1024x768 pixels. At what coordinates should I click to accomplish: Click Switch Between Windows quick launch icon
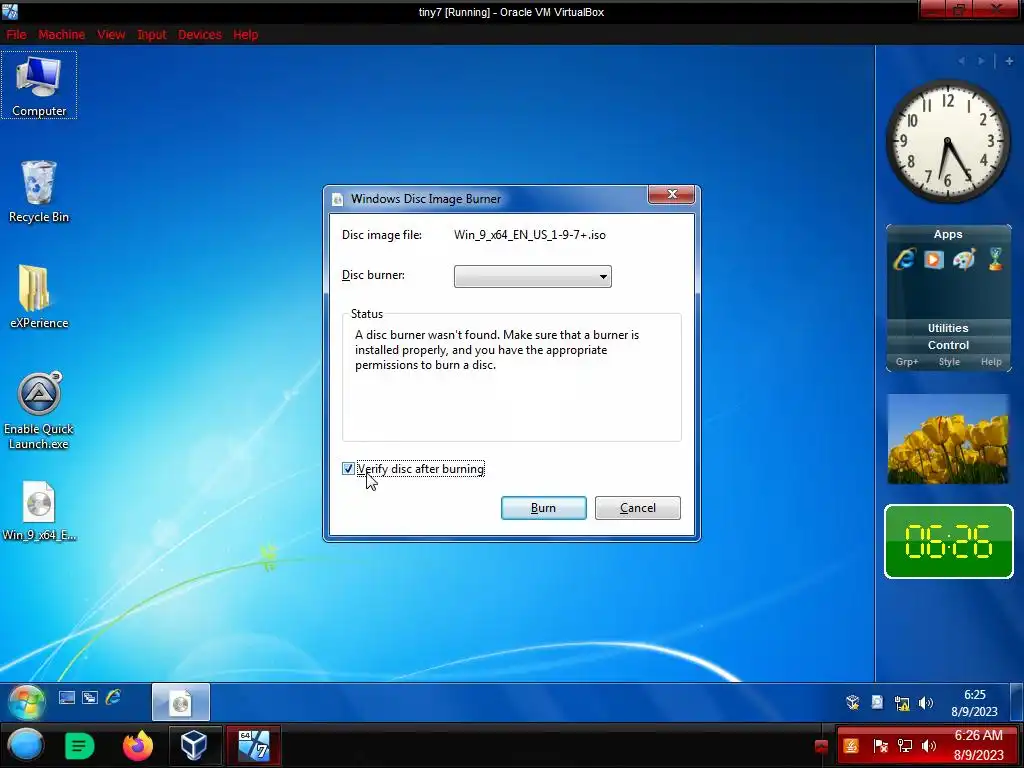(89, 697)
